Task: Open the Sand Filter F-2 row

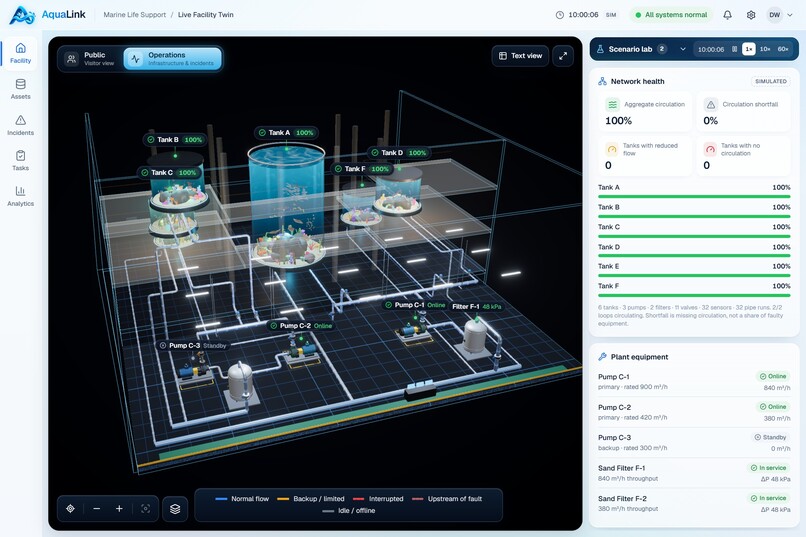Action: pyautogui.click(x=694, y=504)
